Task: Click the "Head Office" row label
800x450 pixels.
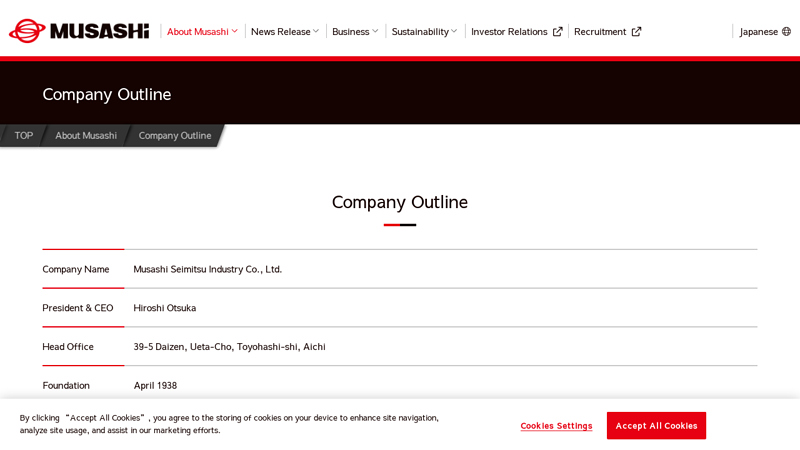Action: click(68, 347)
